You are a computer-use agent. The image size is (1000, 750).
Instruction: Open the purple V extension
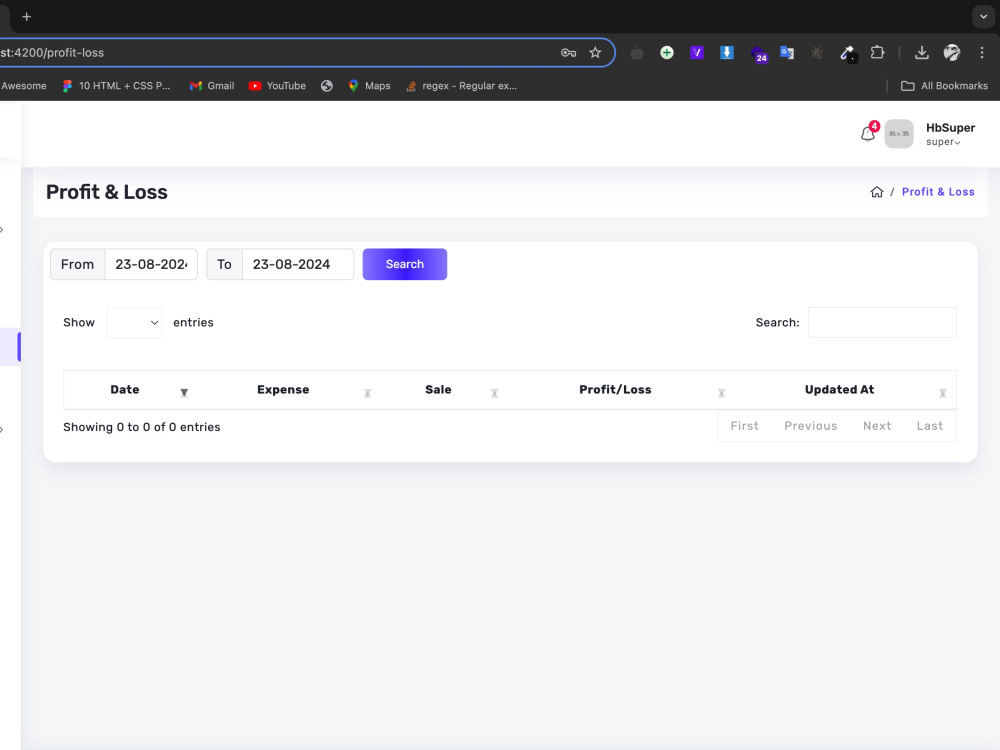696,52
